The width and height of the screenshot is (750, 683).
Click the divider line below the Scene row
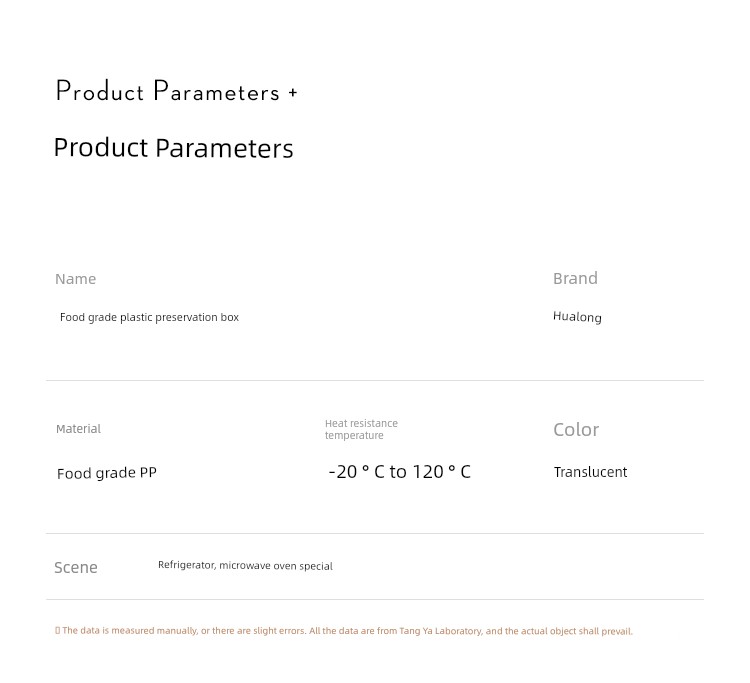[x=375, y=599]
